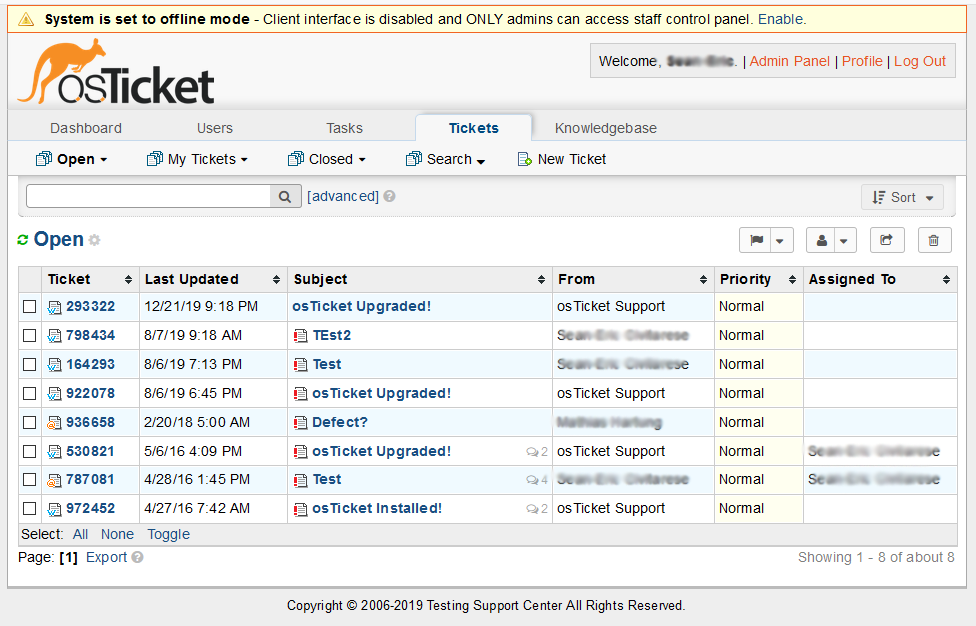976x626 pixels.
Task: Click the ticket source icon for 293322
Action: coord(55,307)
